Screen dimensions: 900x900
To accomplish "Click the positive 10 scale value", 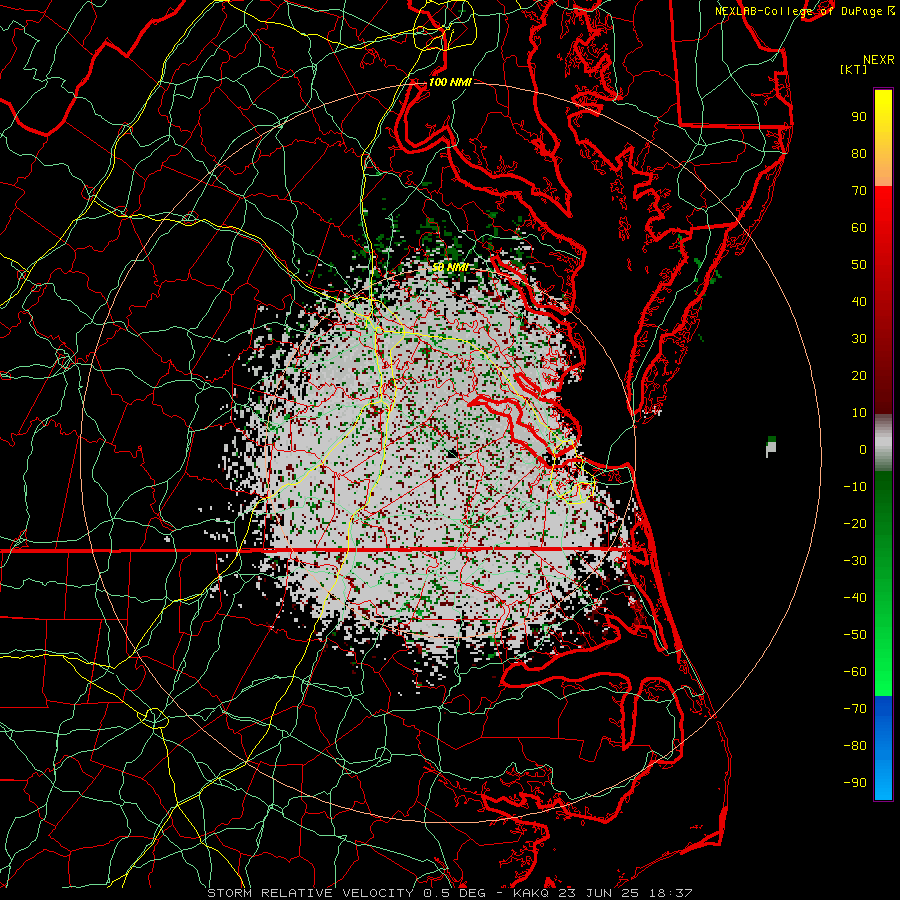I will (859, 413).
